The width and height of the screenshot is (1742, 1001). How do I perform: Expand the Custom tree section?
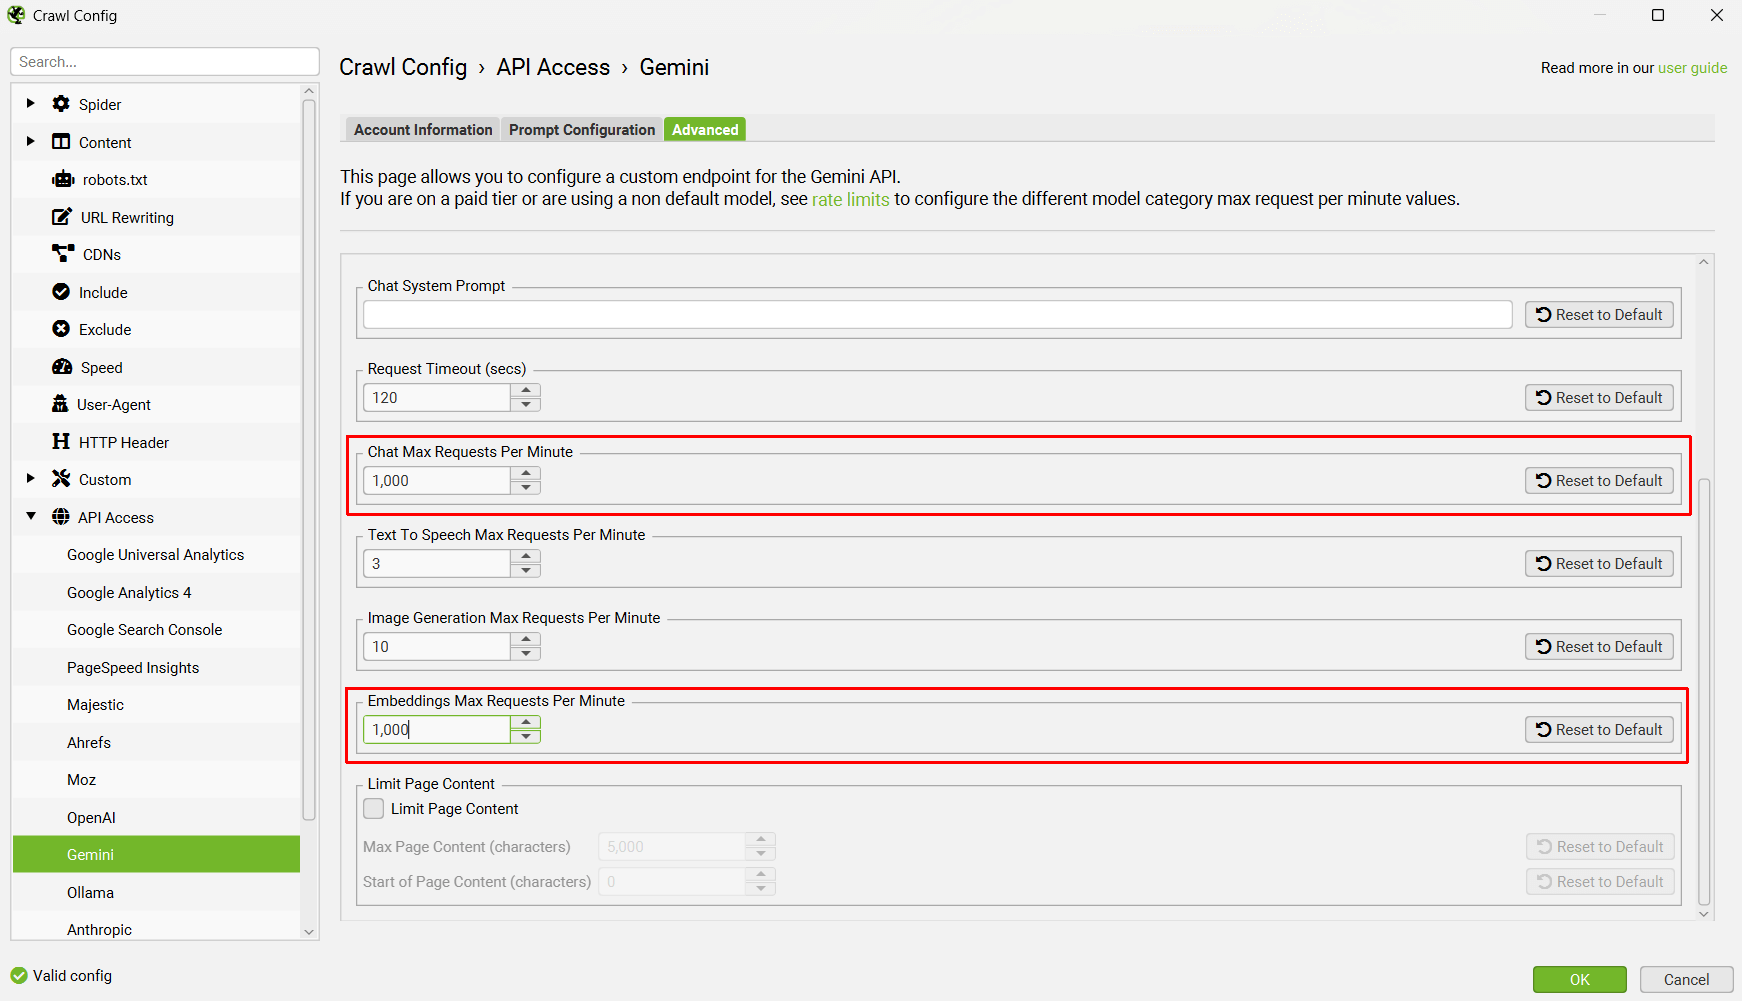click(x=30, y=479)
